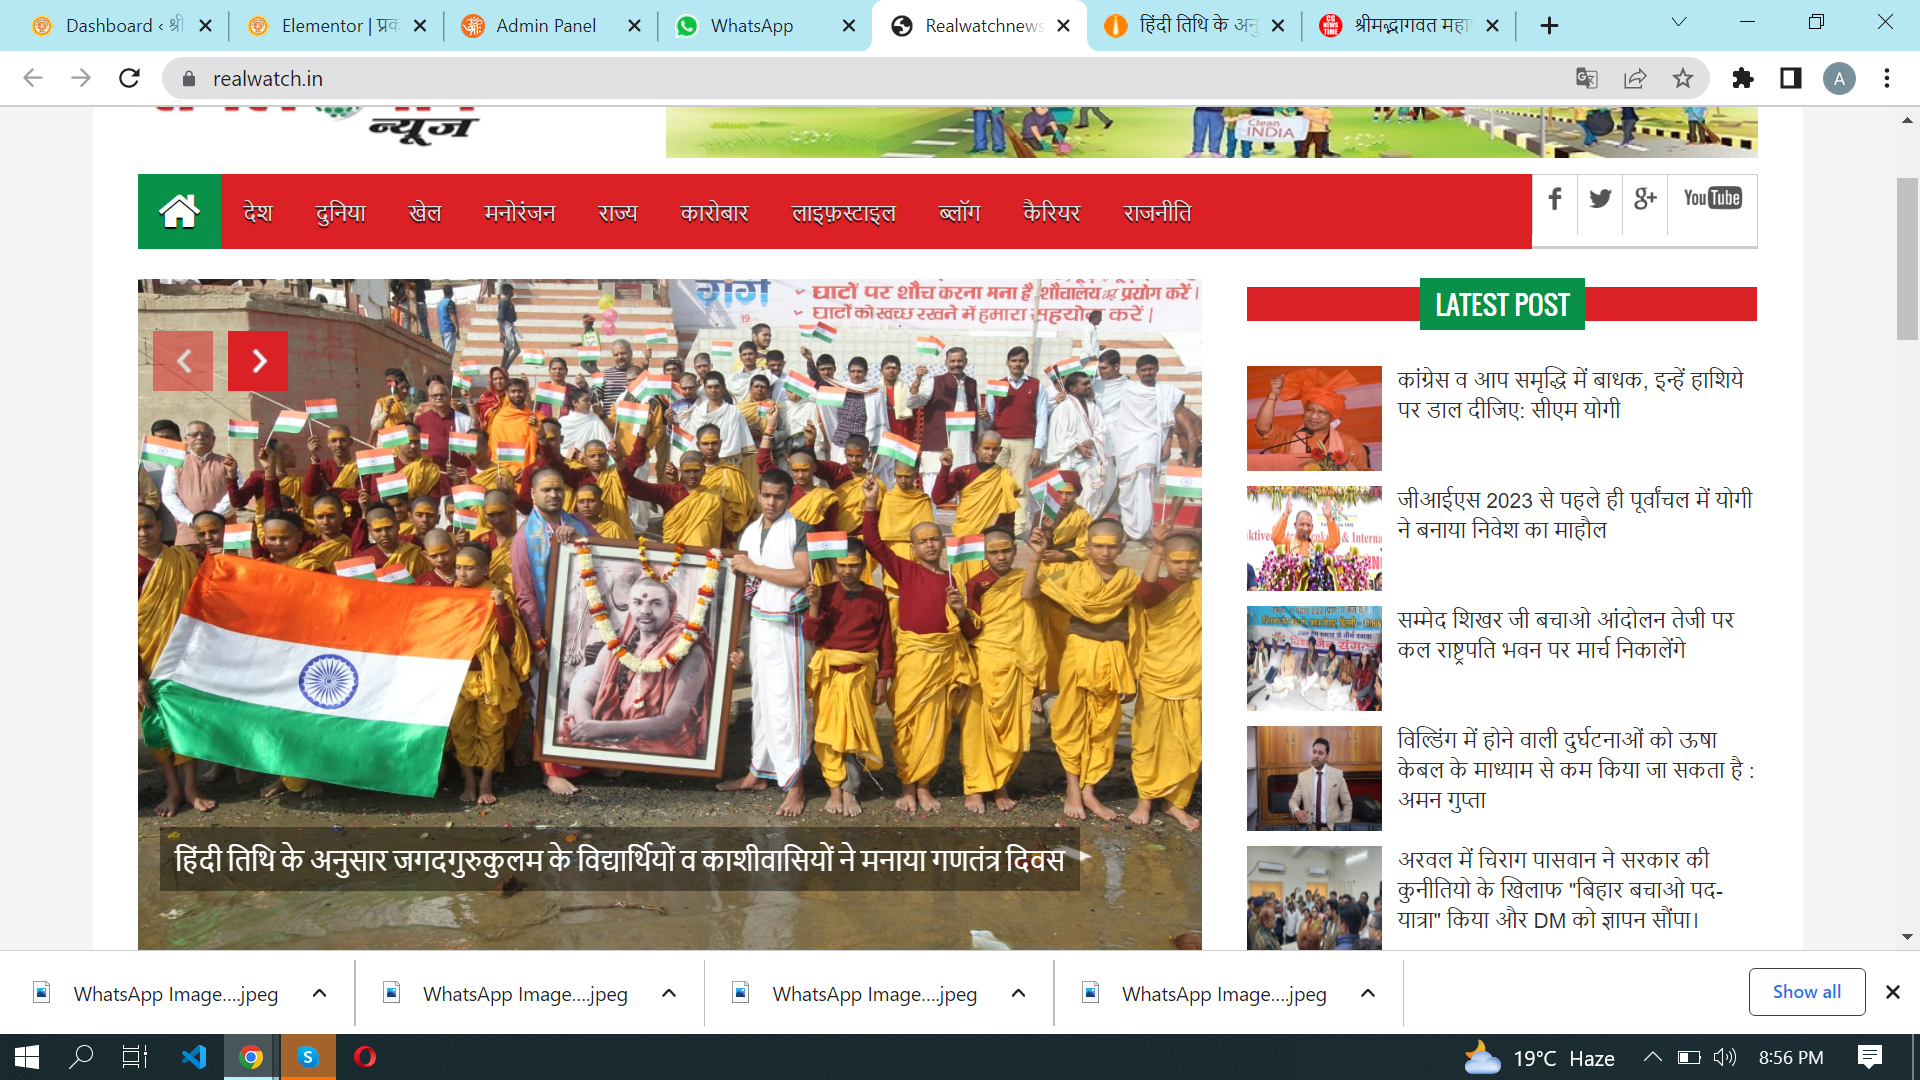Click the green home icon in navbar

click(179, 212)
